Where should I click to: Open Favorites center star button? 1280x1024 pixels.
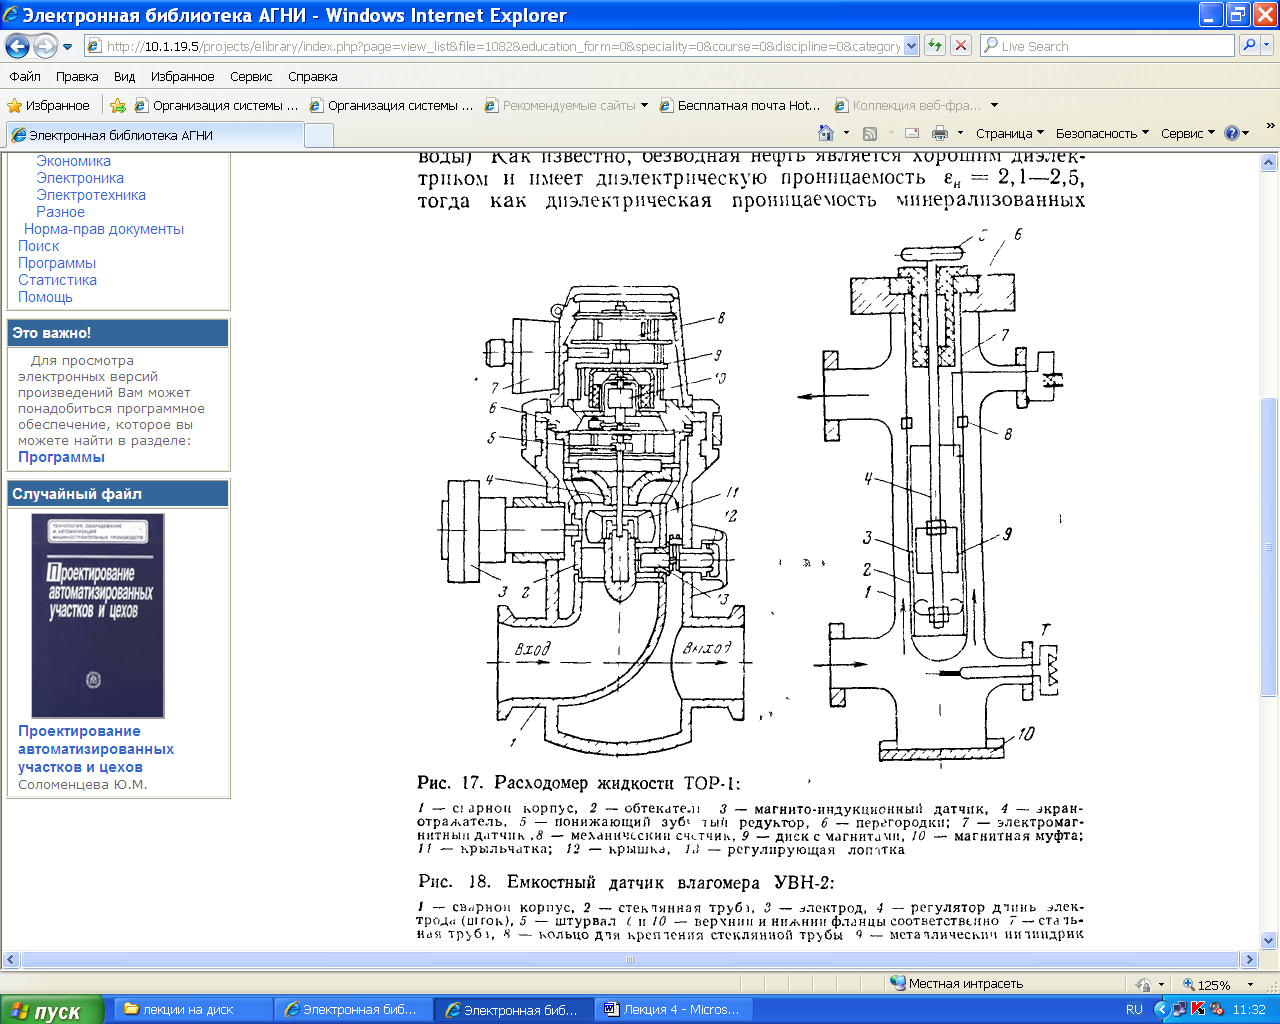(48, 105)
